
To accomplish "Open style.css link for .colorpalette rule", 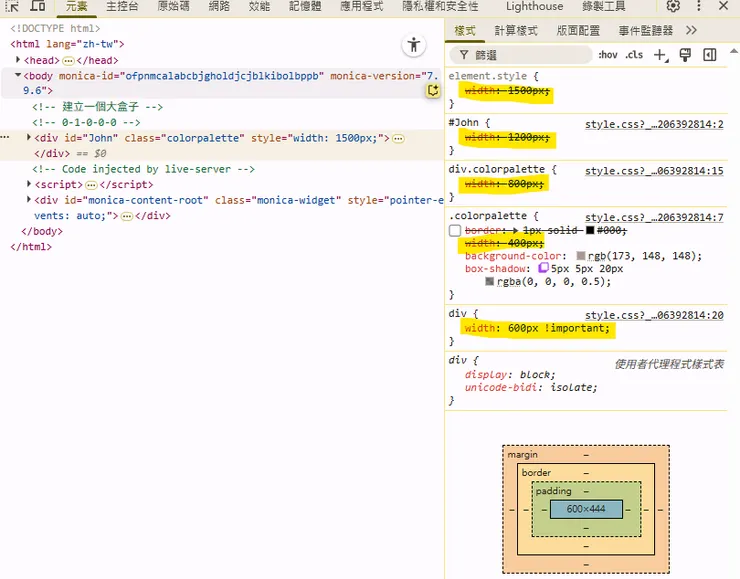I will (654, 217).
